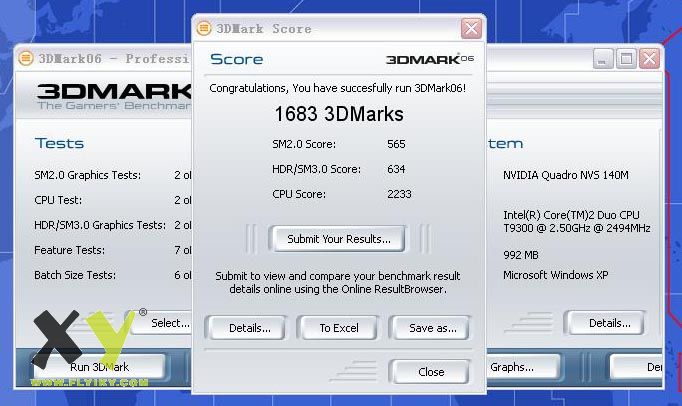Minimize the 3DMark06 main window
The height and width of the screenshot is (406, 682).
click(602, 58)
